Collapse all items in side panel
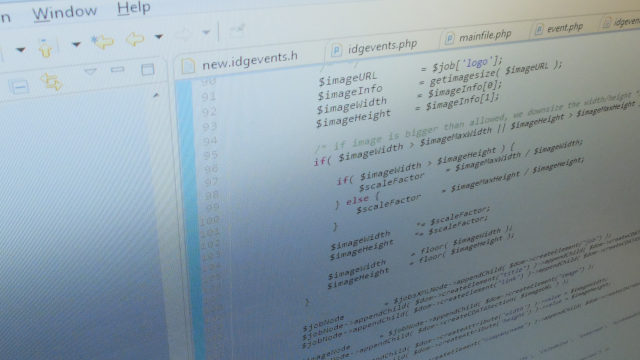Image resolution: width=640 pixels, height=360 pixels. [x=19, y=87]
